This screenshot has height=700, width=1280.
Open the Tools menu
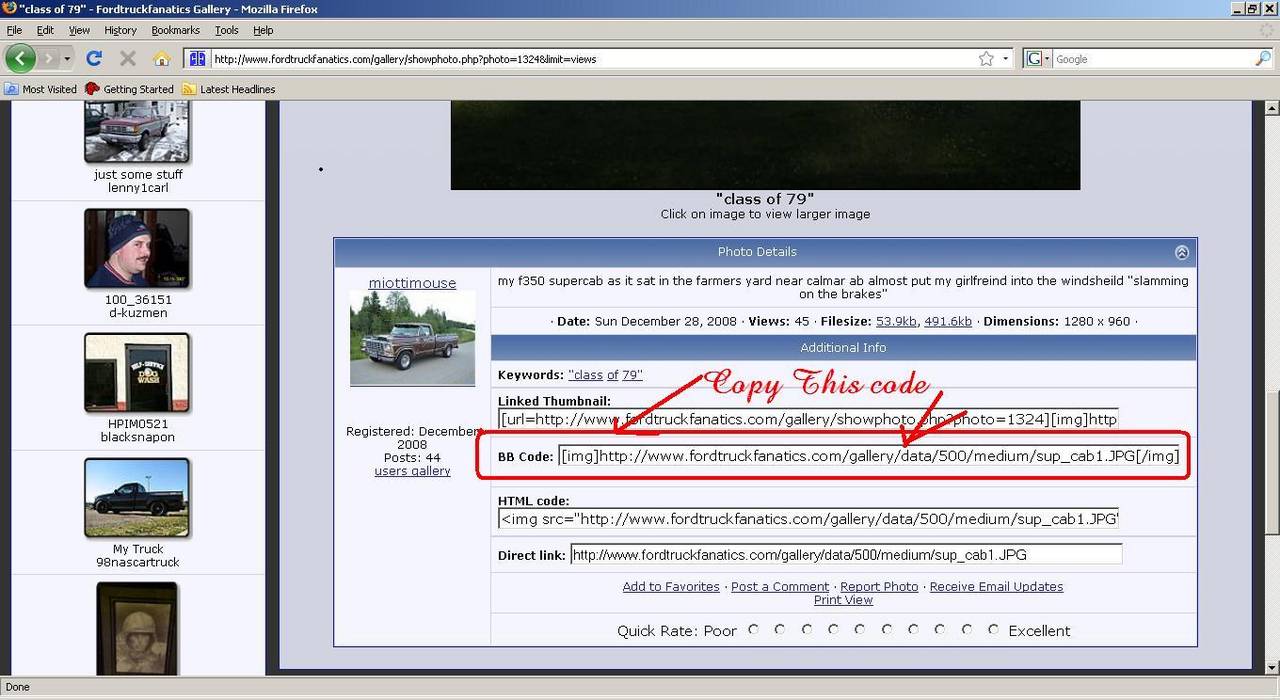(227, 30)
